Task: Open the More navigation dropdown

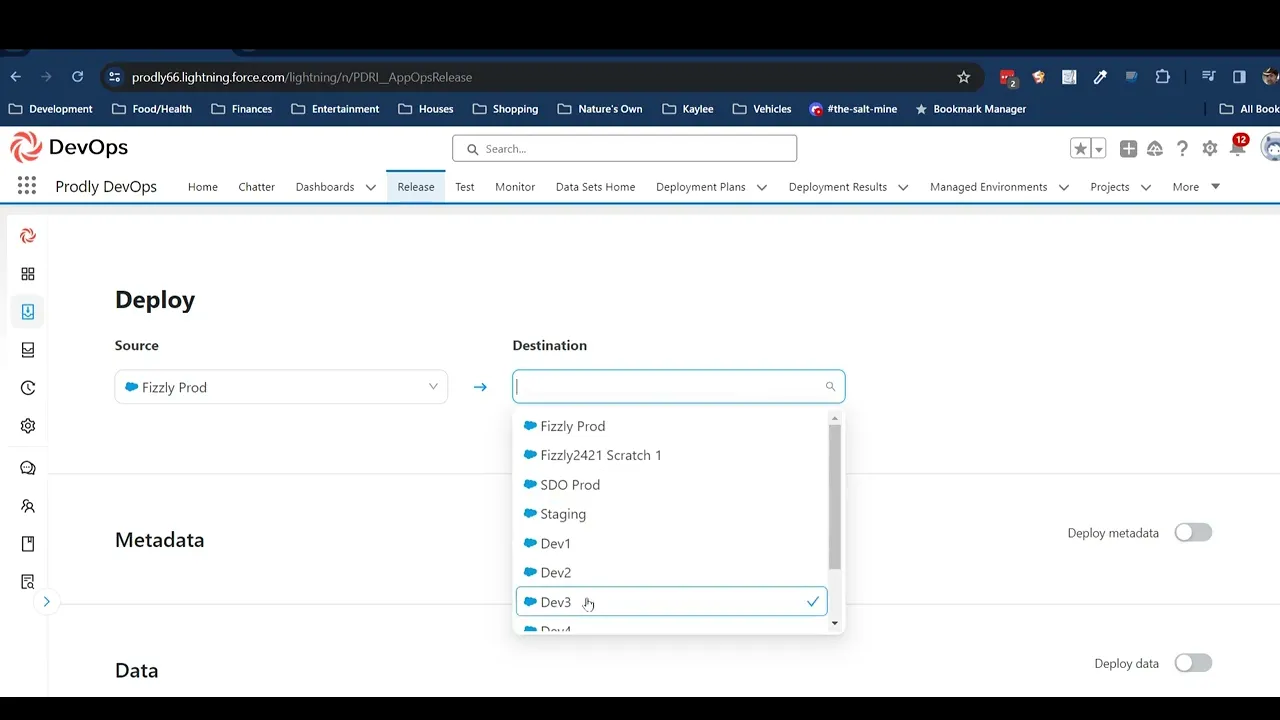Action: 1197,187
